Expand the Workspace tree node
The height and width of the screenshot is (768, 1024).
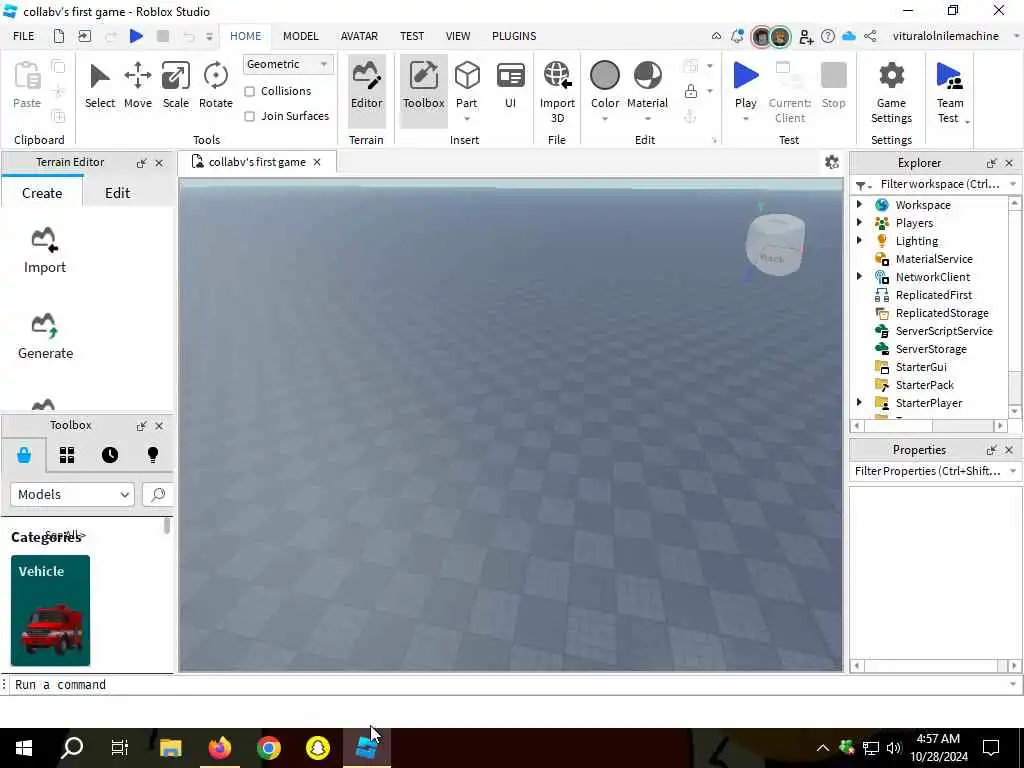coord(859,204)
